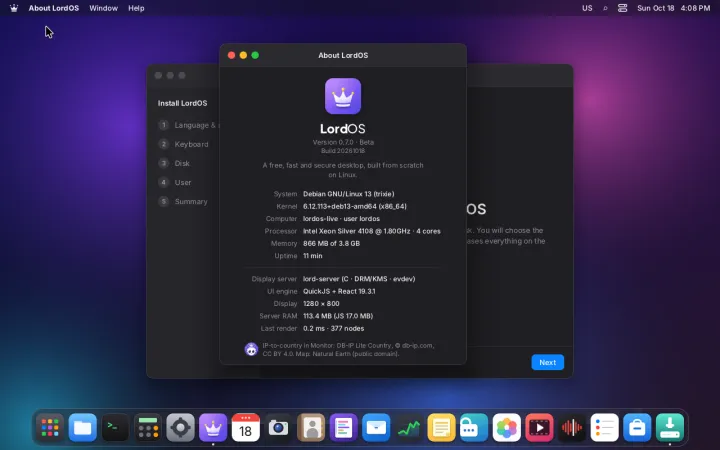This screenshot has width=720, height=450.
Task: Open the app launcher grid in dock
Action: pyautogui.click(x=50, y=428)
